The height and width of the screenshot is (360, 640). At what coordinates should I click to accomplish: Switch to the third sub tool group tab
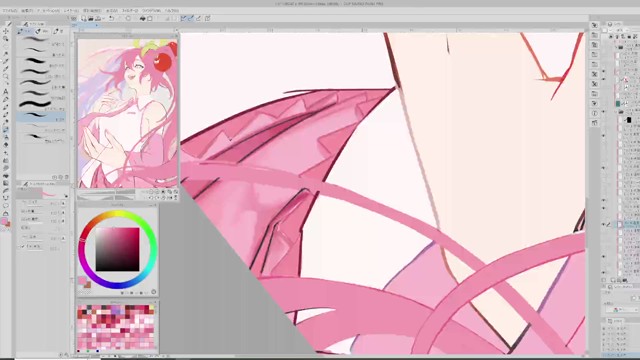(x=59, y=31)
